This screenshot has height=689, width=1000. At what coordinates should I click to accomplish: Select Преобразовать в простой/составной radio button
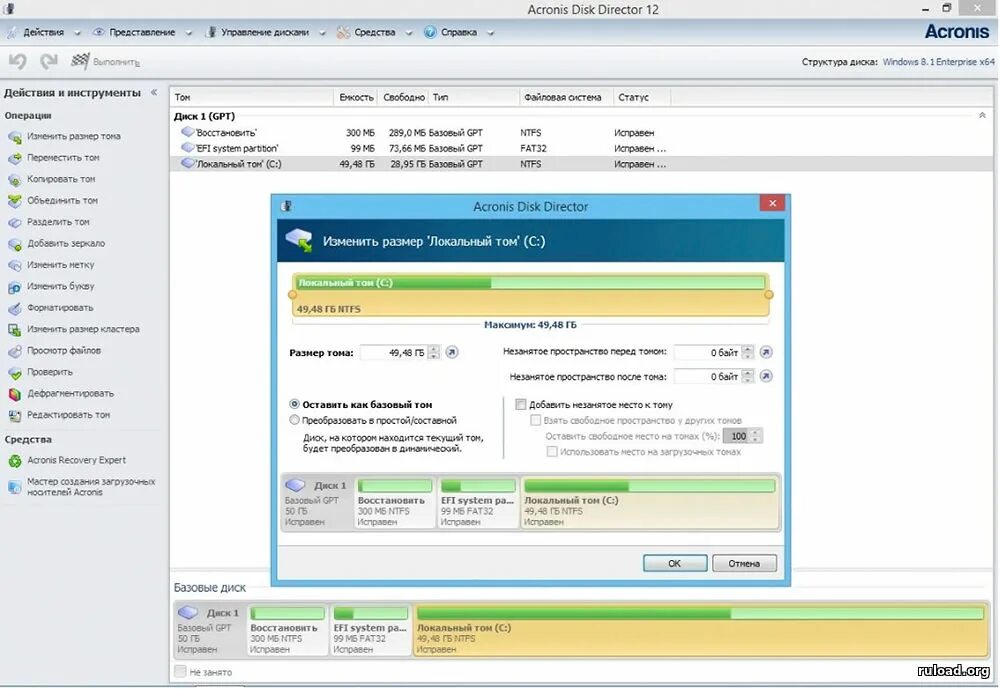(294, 420)
